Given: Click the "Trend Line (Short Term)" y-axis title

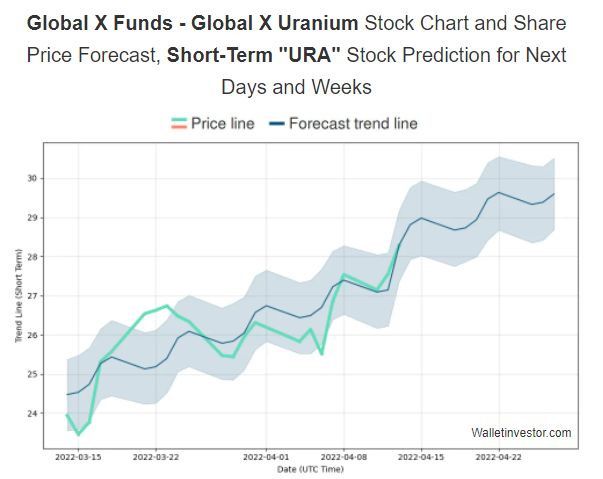Looking at the screenshot, I should [x=21, y=295].
